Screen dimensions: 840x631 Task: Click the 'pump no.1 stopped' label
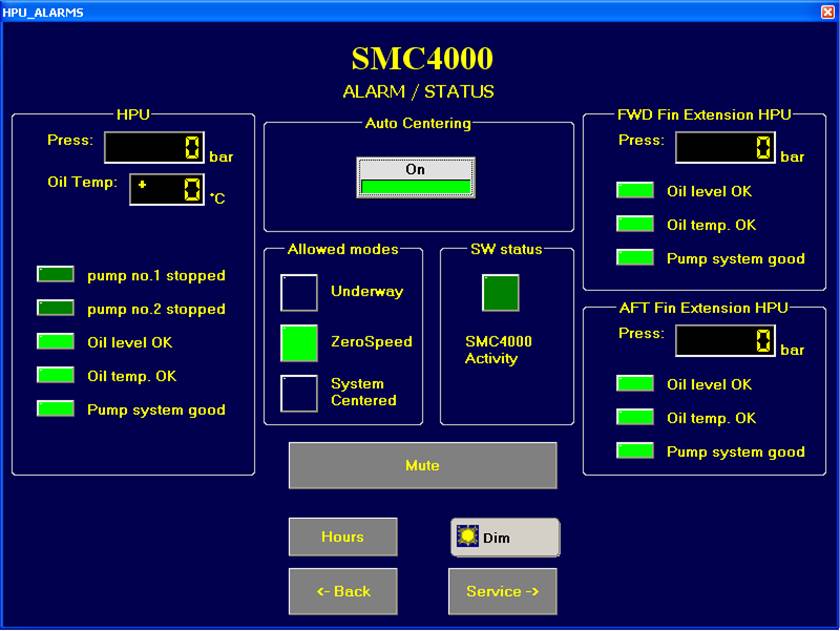point(156,275)
